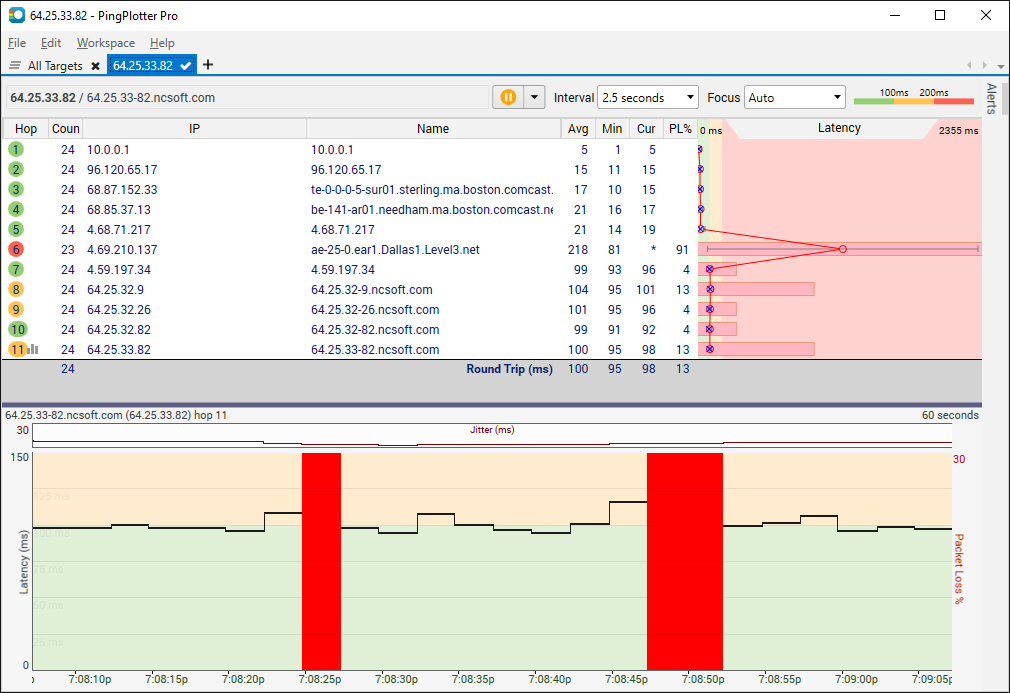Sort by the Name column header
Viewport: 1010px width, 693px height.
(x=433, y=129)
